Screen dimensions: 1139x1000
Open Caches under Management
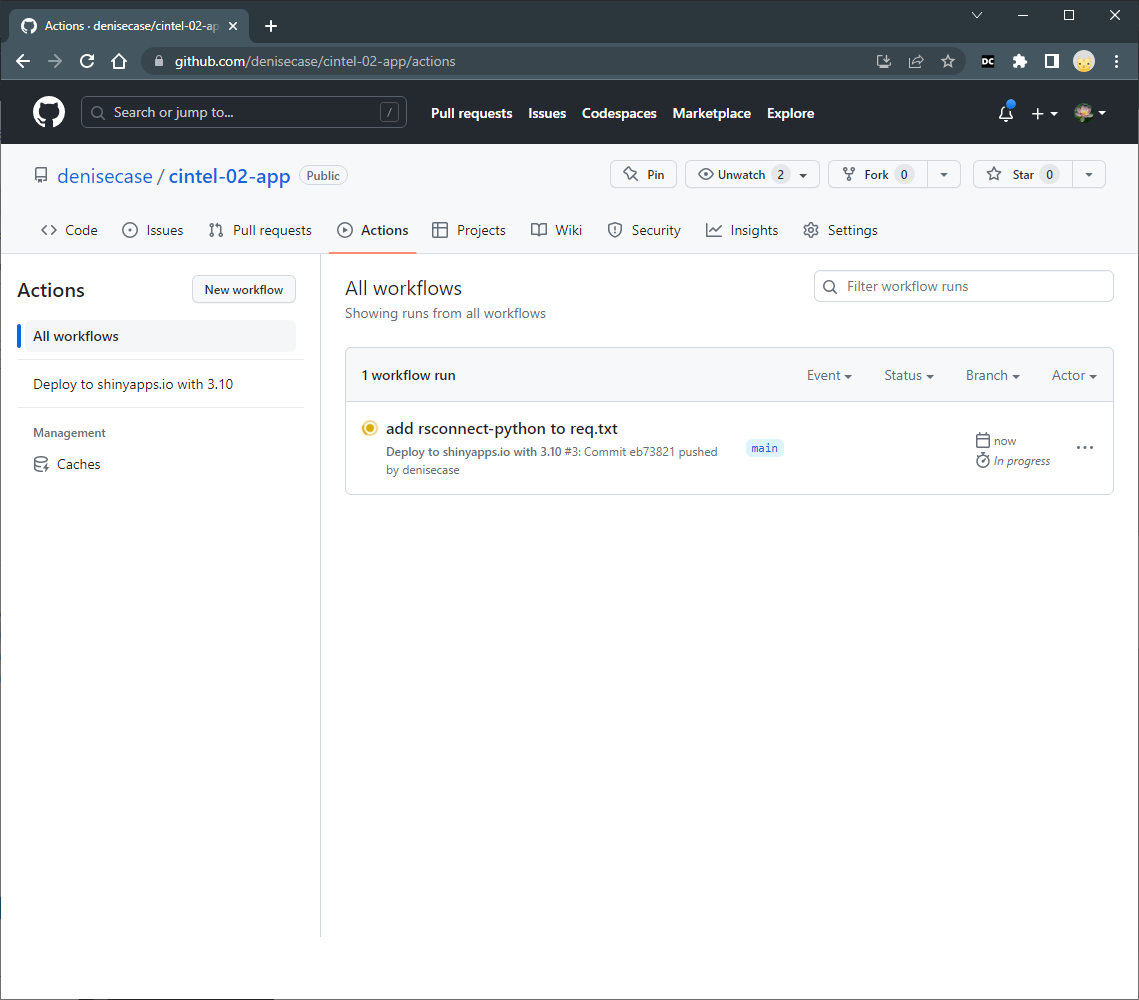tap(67, 464)
